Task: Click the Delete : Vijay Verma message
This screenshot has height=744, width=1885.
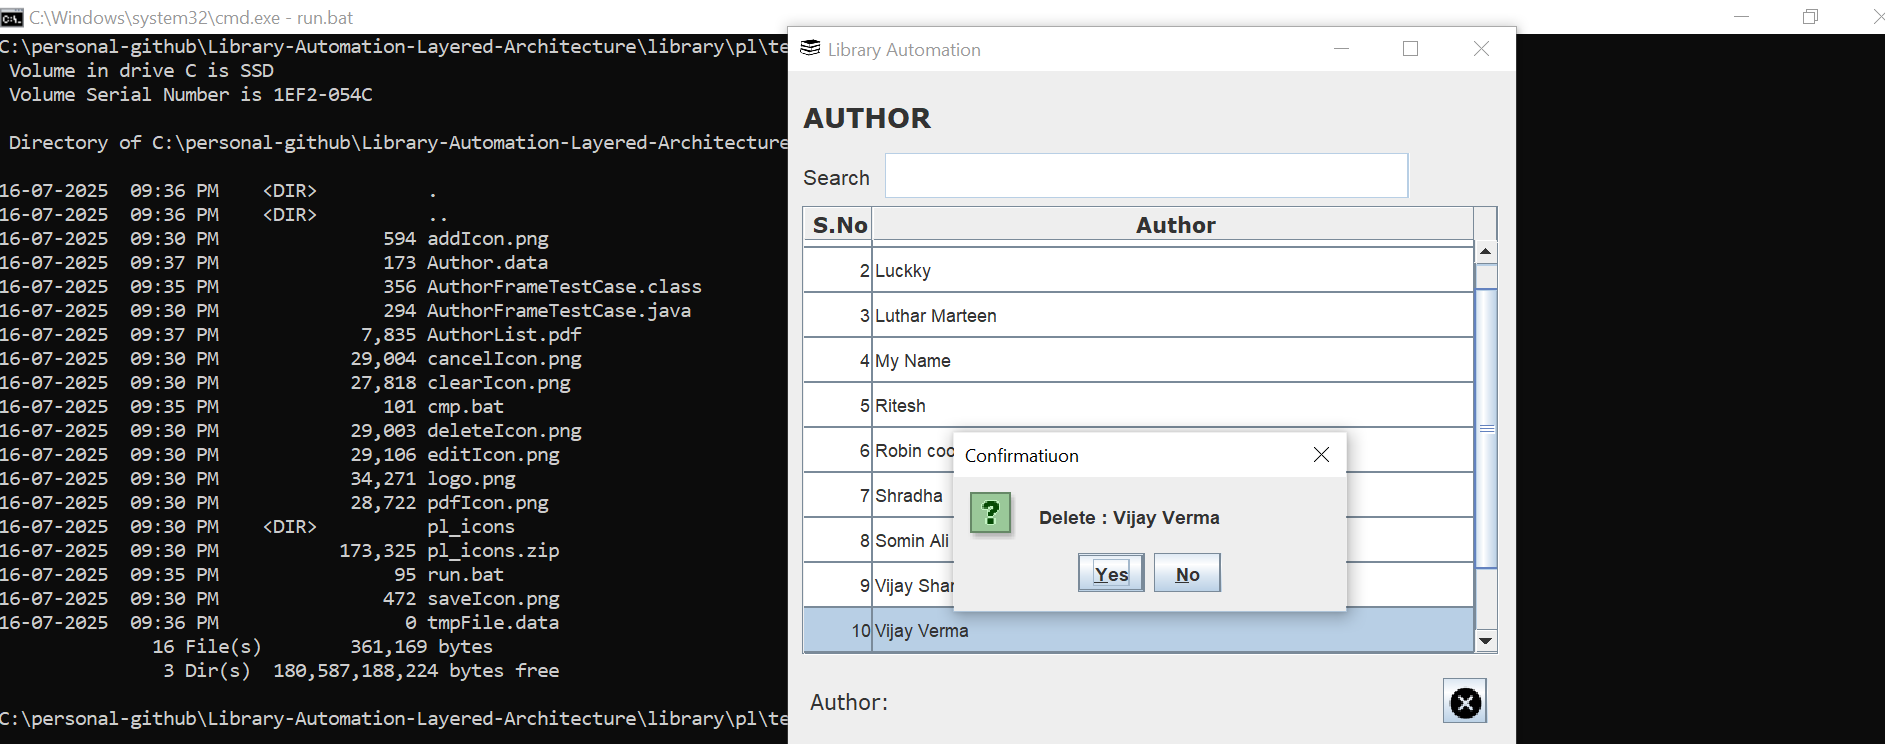Action: 1129,517
